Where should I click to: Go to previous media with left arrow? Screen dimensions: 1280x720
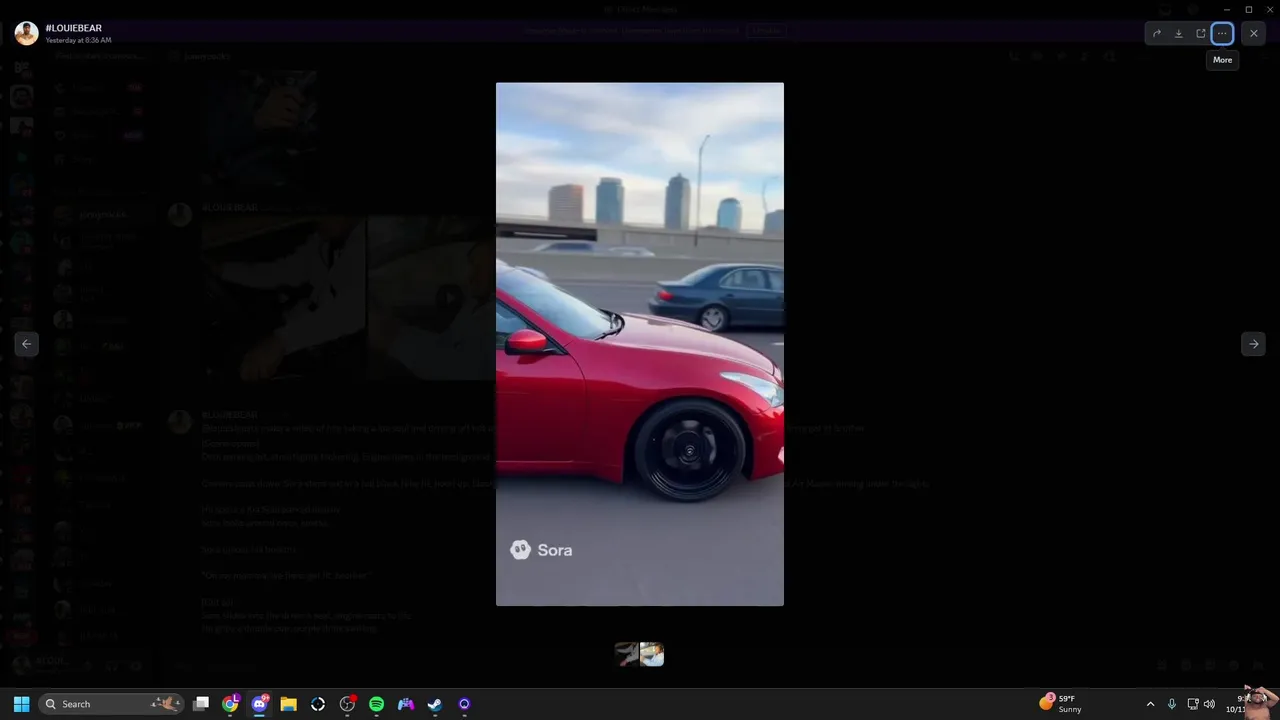click(x=27, y=344)
